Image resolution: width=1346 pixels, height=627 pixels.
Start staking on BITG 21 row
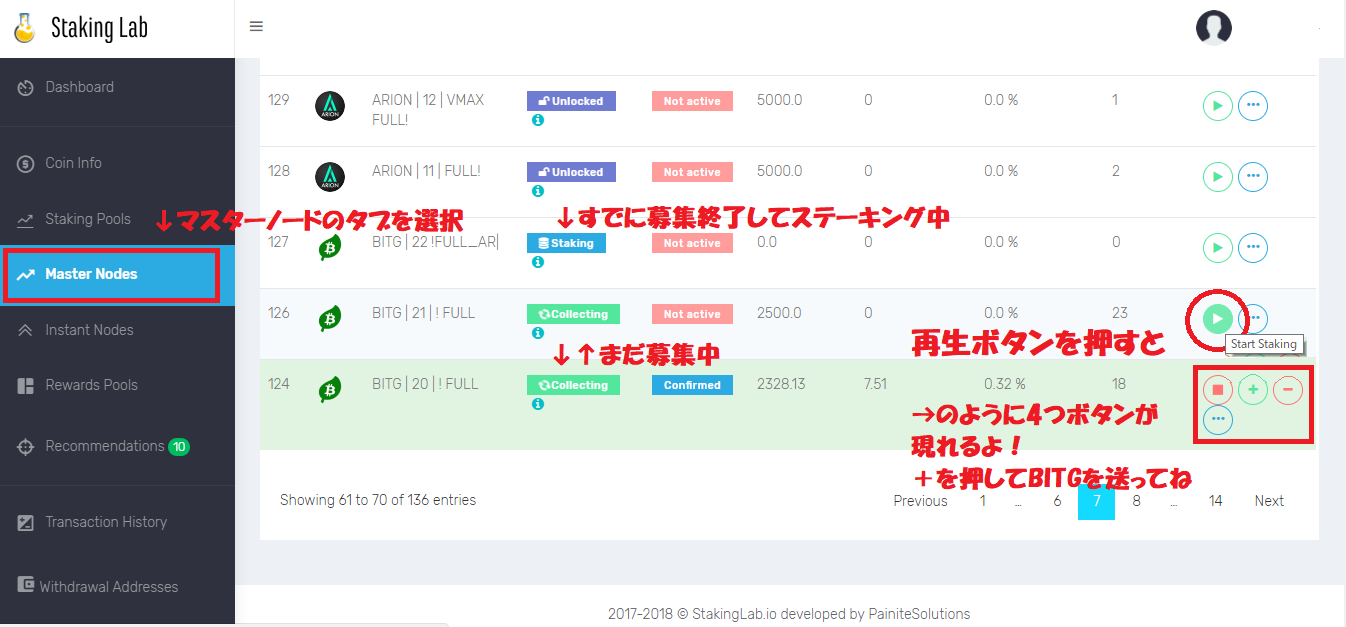pyautogui.click(x=1217, y=318)
